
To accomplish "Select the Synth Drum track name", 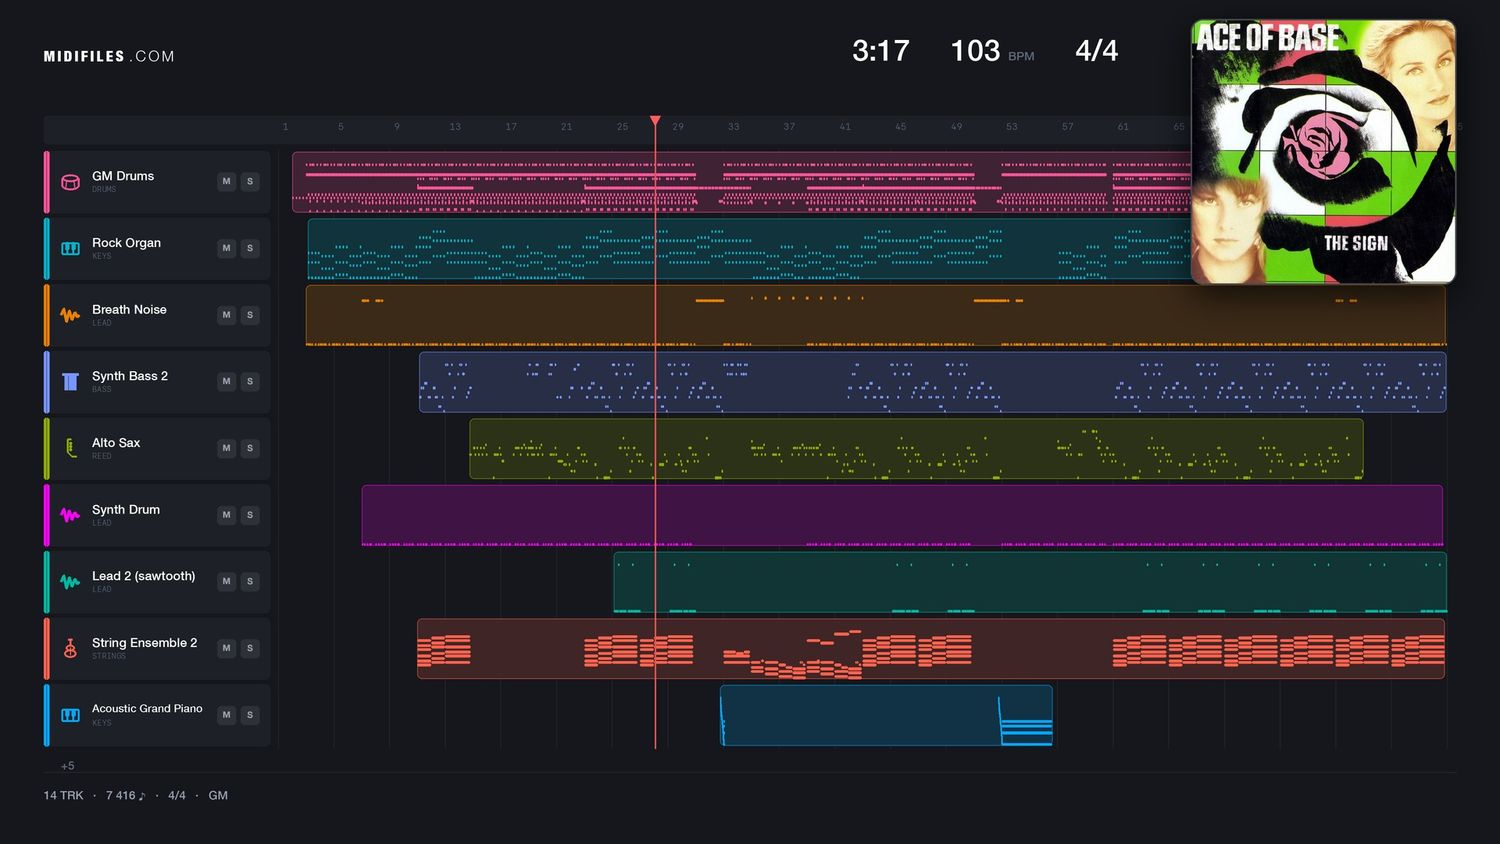I will tap(126, 510).
